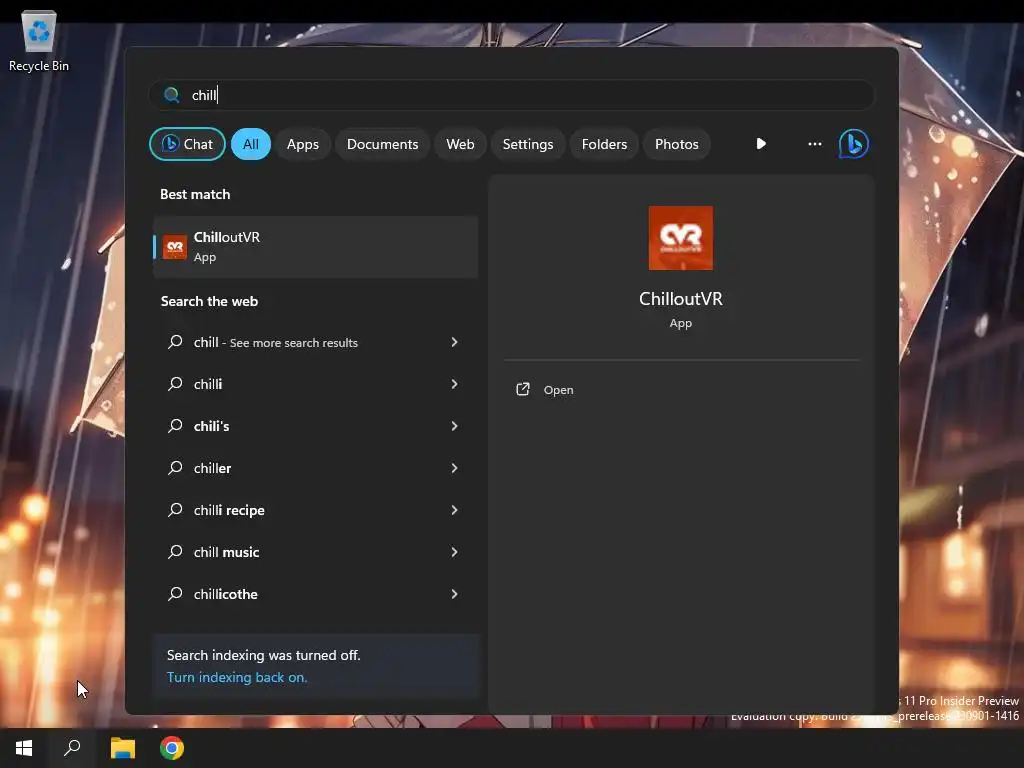Click magnifier icon beside 'chiller' suggestion

tap(175, 468)
